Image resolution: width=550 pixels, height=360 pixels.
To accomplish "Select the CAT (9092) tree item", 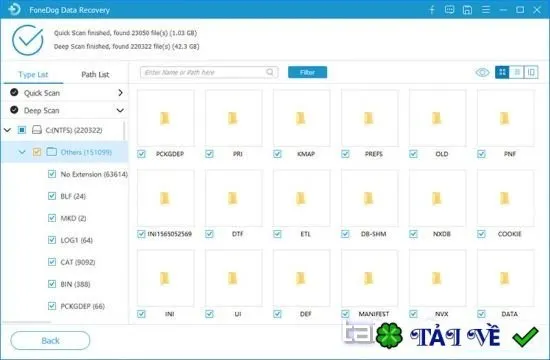I will tap(78, 262).
